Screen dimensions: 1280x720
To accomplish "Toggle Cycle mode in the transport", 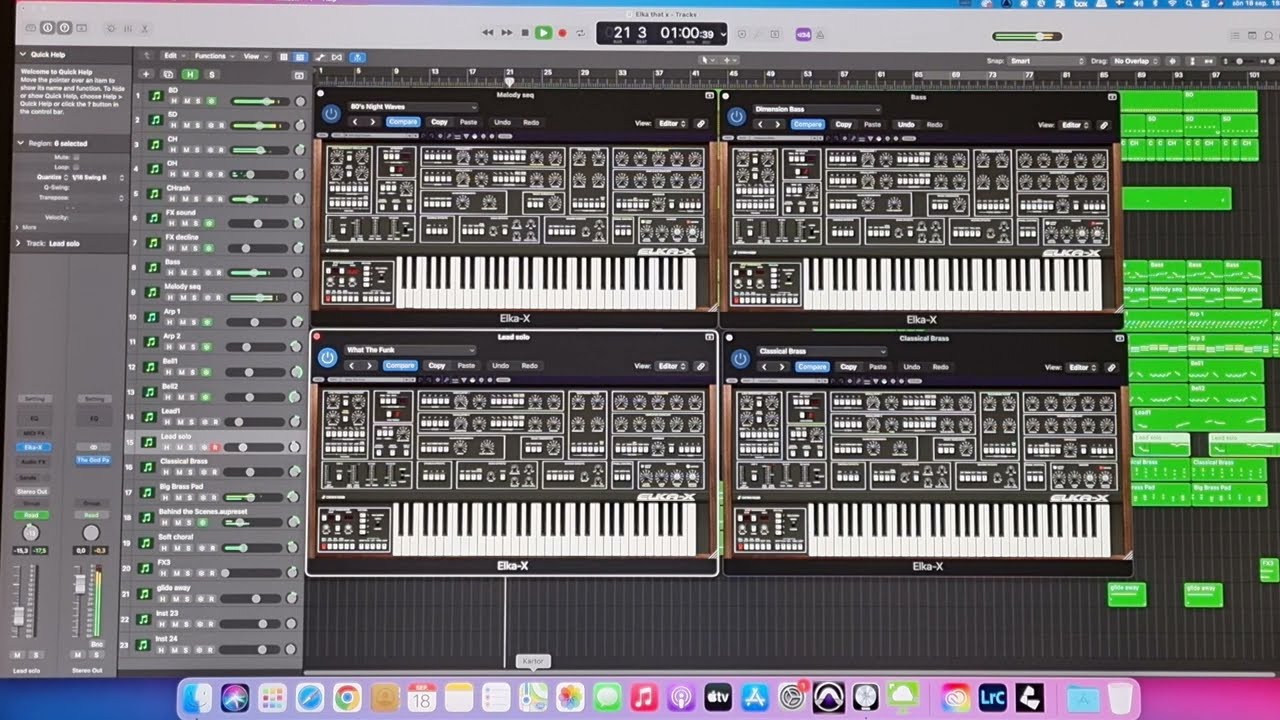I will (580, 33).
